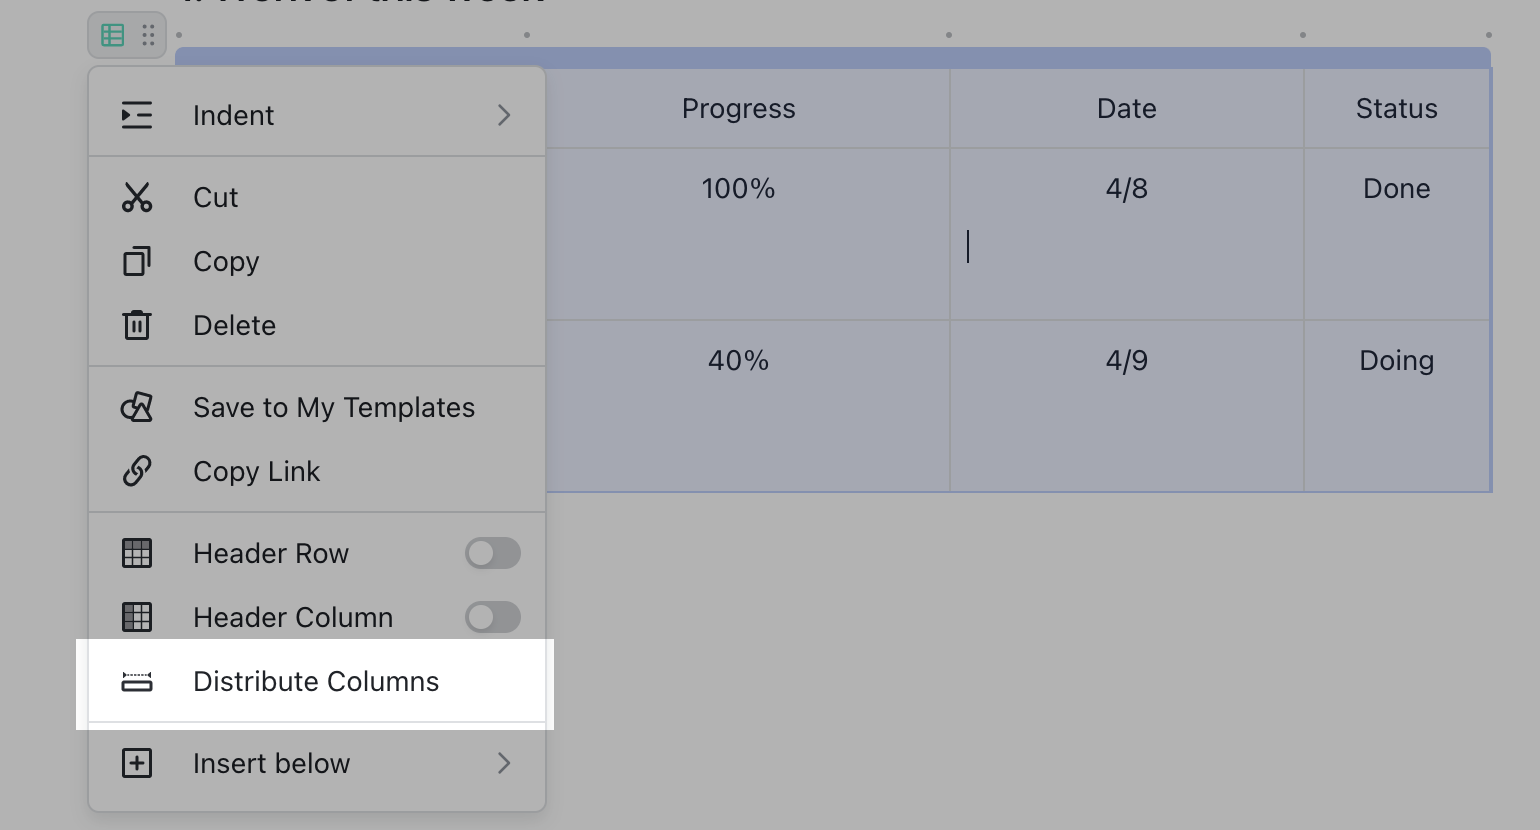1540x830 pixels.
Task: Select the Cut scissors icon
Action: coord(137,197)
